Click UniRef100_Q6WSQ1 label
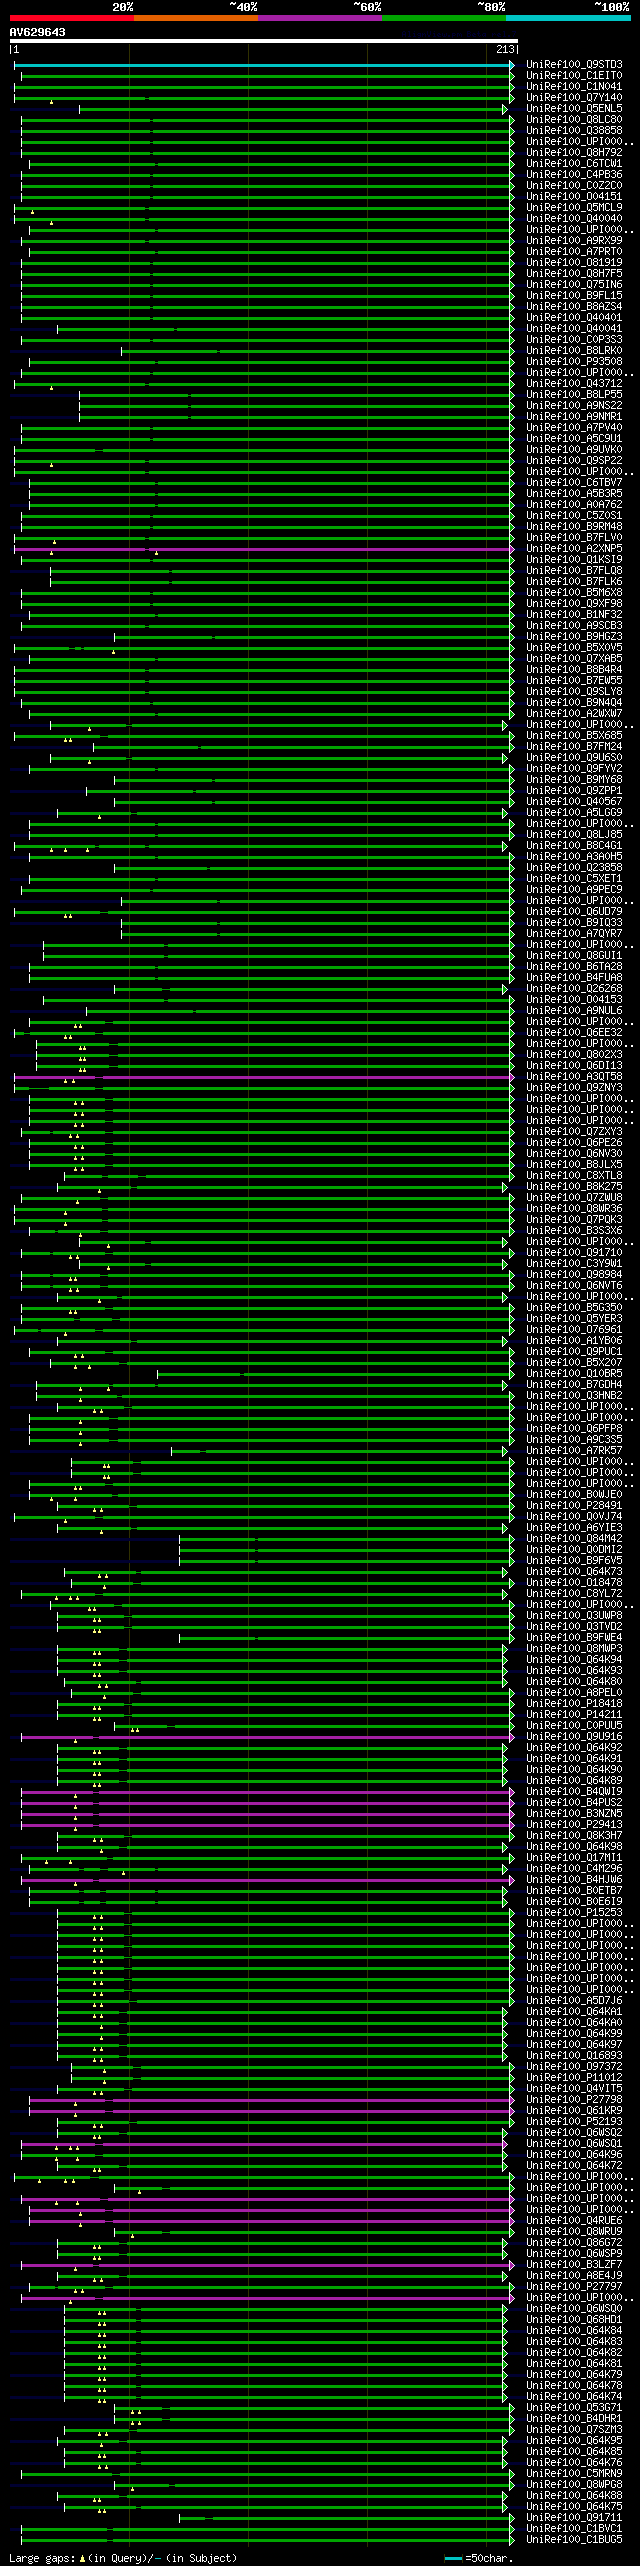The height and width of the screenshot is (2566, 640). (574, 2143)
